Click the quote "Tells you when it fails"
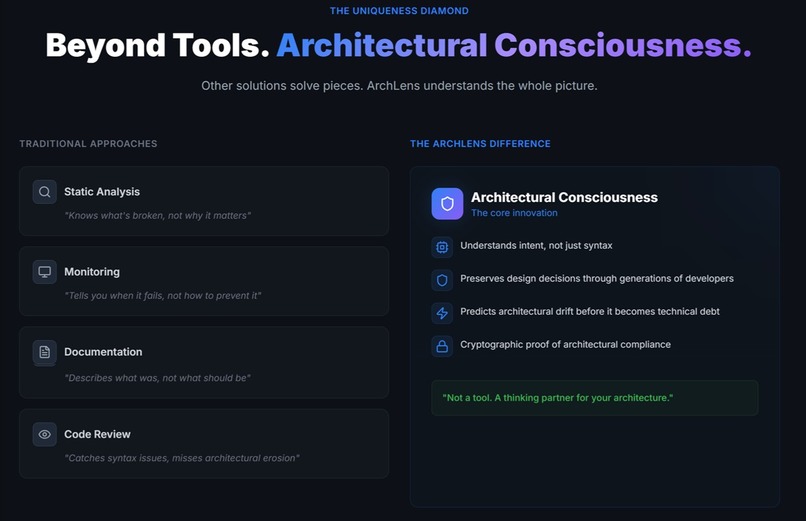Viewport: 806px width, 521px height. pyautogui.click(x=163, y=295)
